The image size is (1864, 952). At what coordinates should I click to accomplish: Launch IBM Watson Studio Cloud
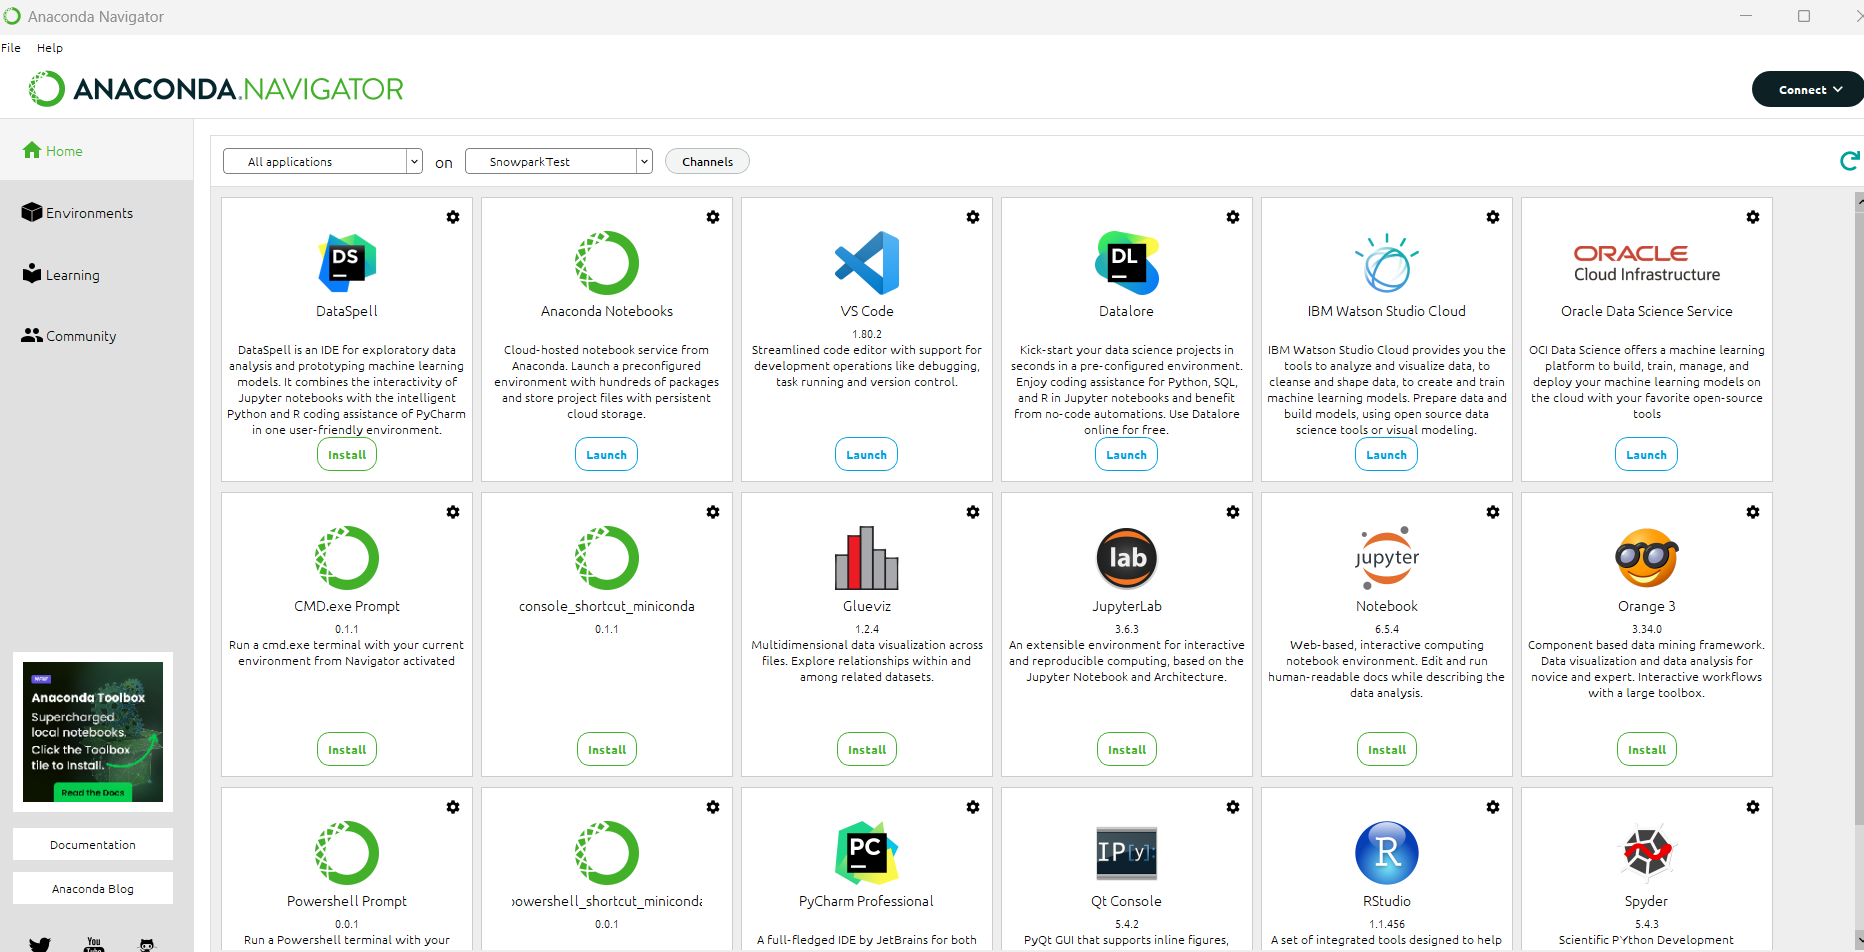pyautogui.click(x=1387, y=455)
